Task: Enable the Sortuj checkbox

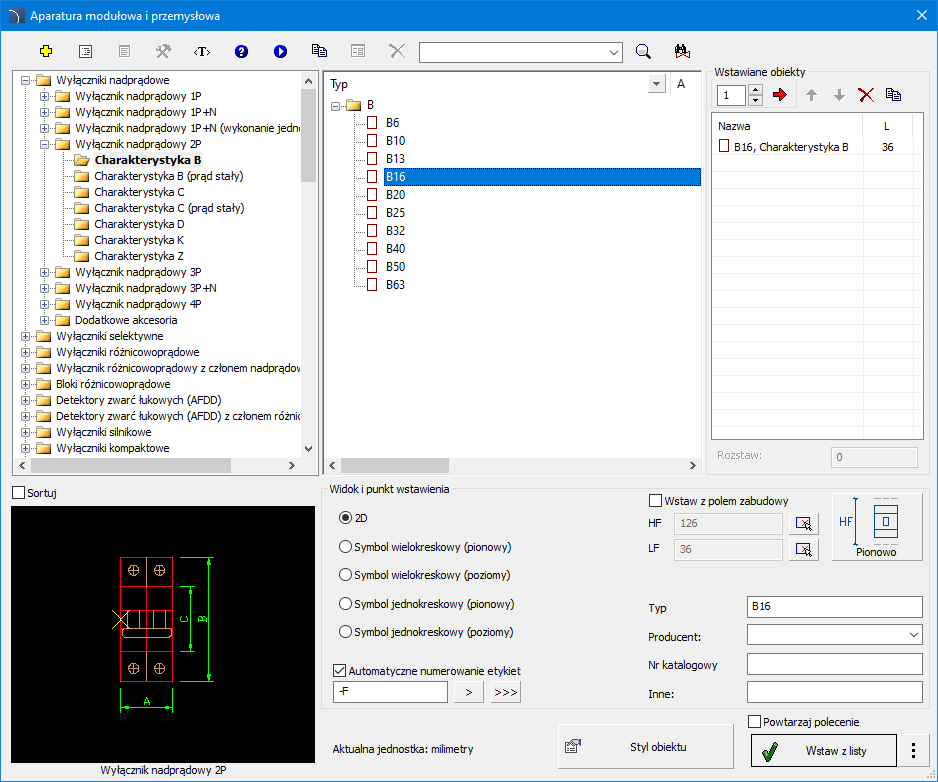Action: (19, 493)
